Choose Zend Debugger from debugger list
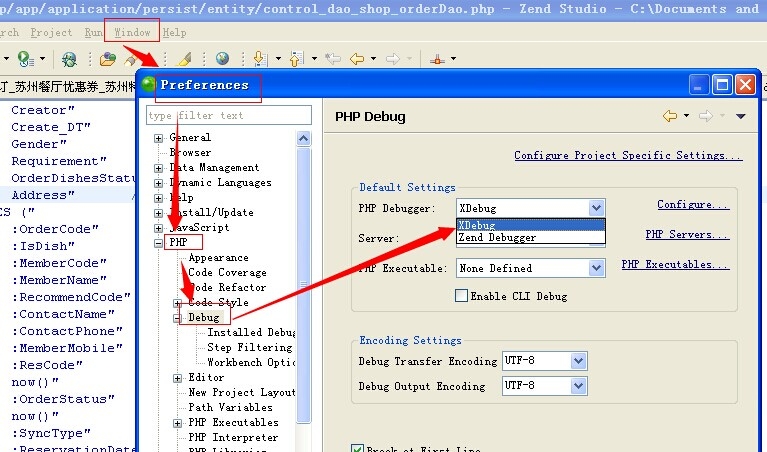The height and width of the screenshot is (452, 767). coord(531,237)
